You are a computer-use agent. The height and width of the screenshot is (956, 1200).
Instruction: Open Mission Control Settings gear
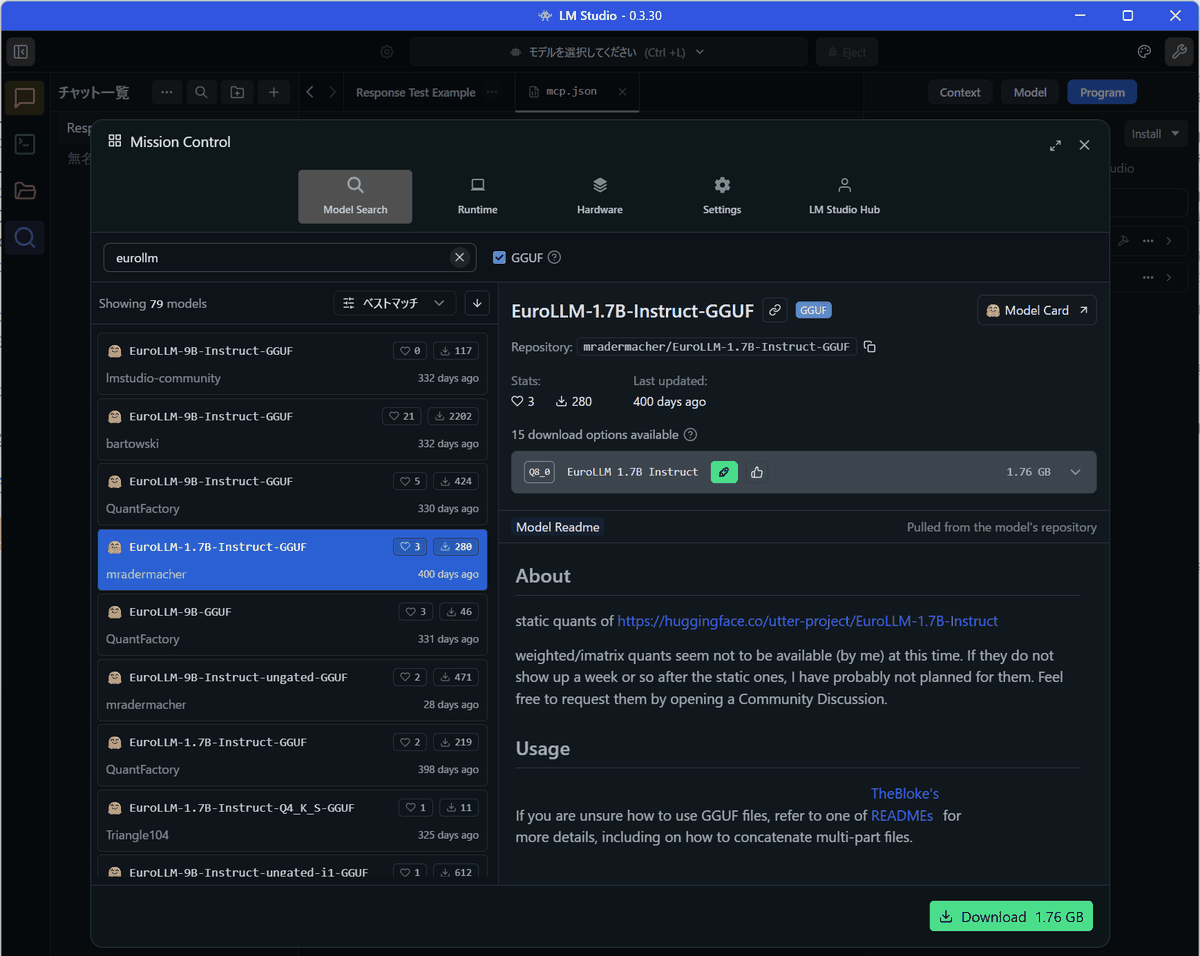click(x=722, y=186)
